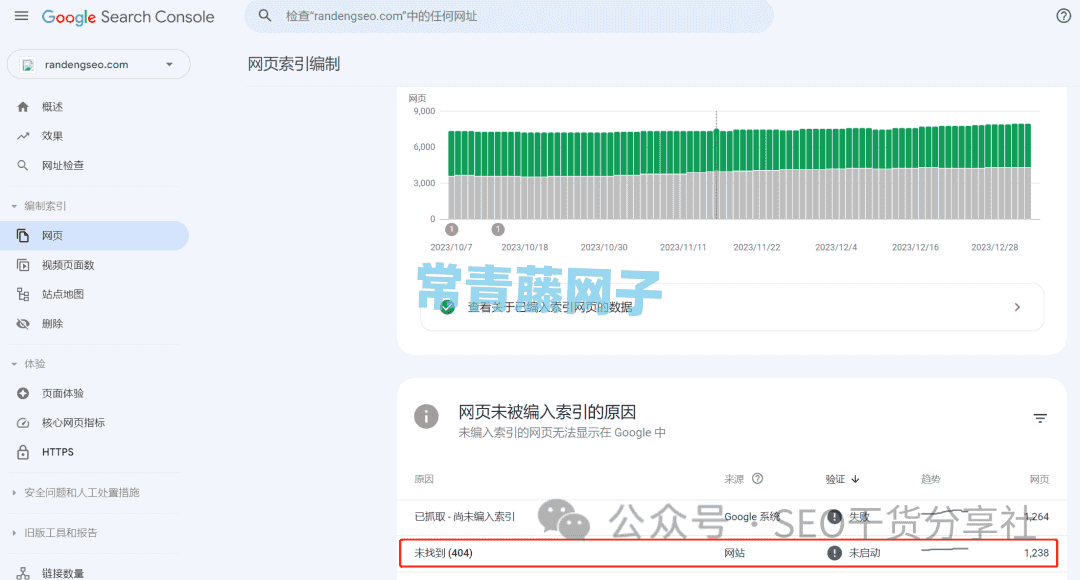Viewport: 1080px width, 580px height.
Task: Click the trend icon next to 效果
Action: pyautogui.click(x=23, y=136)
